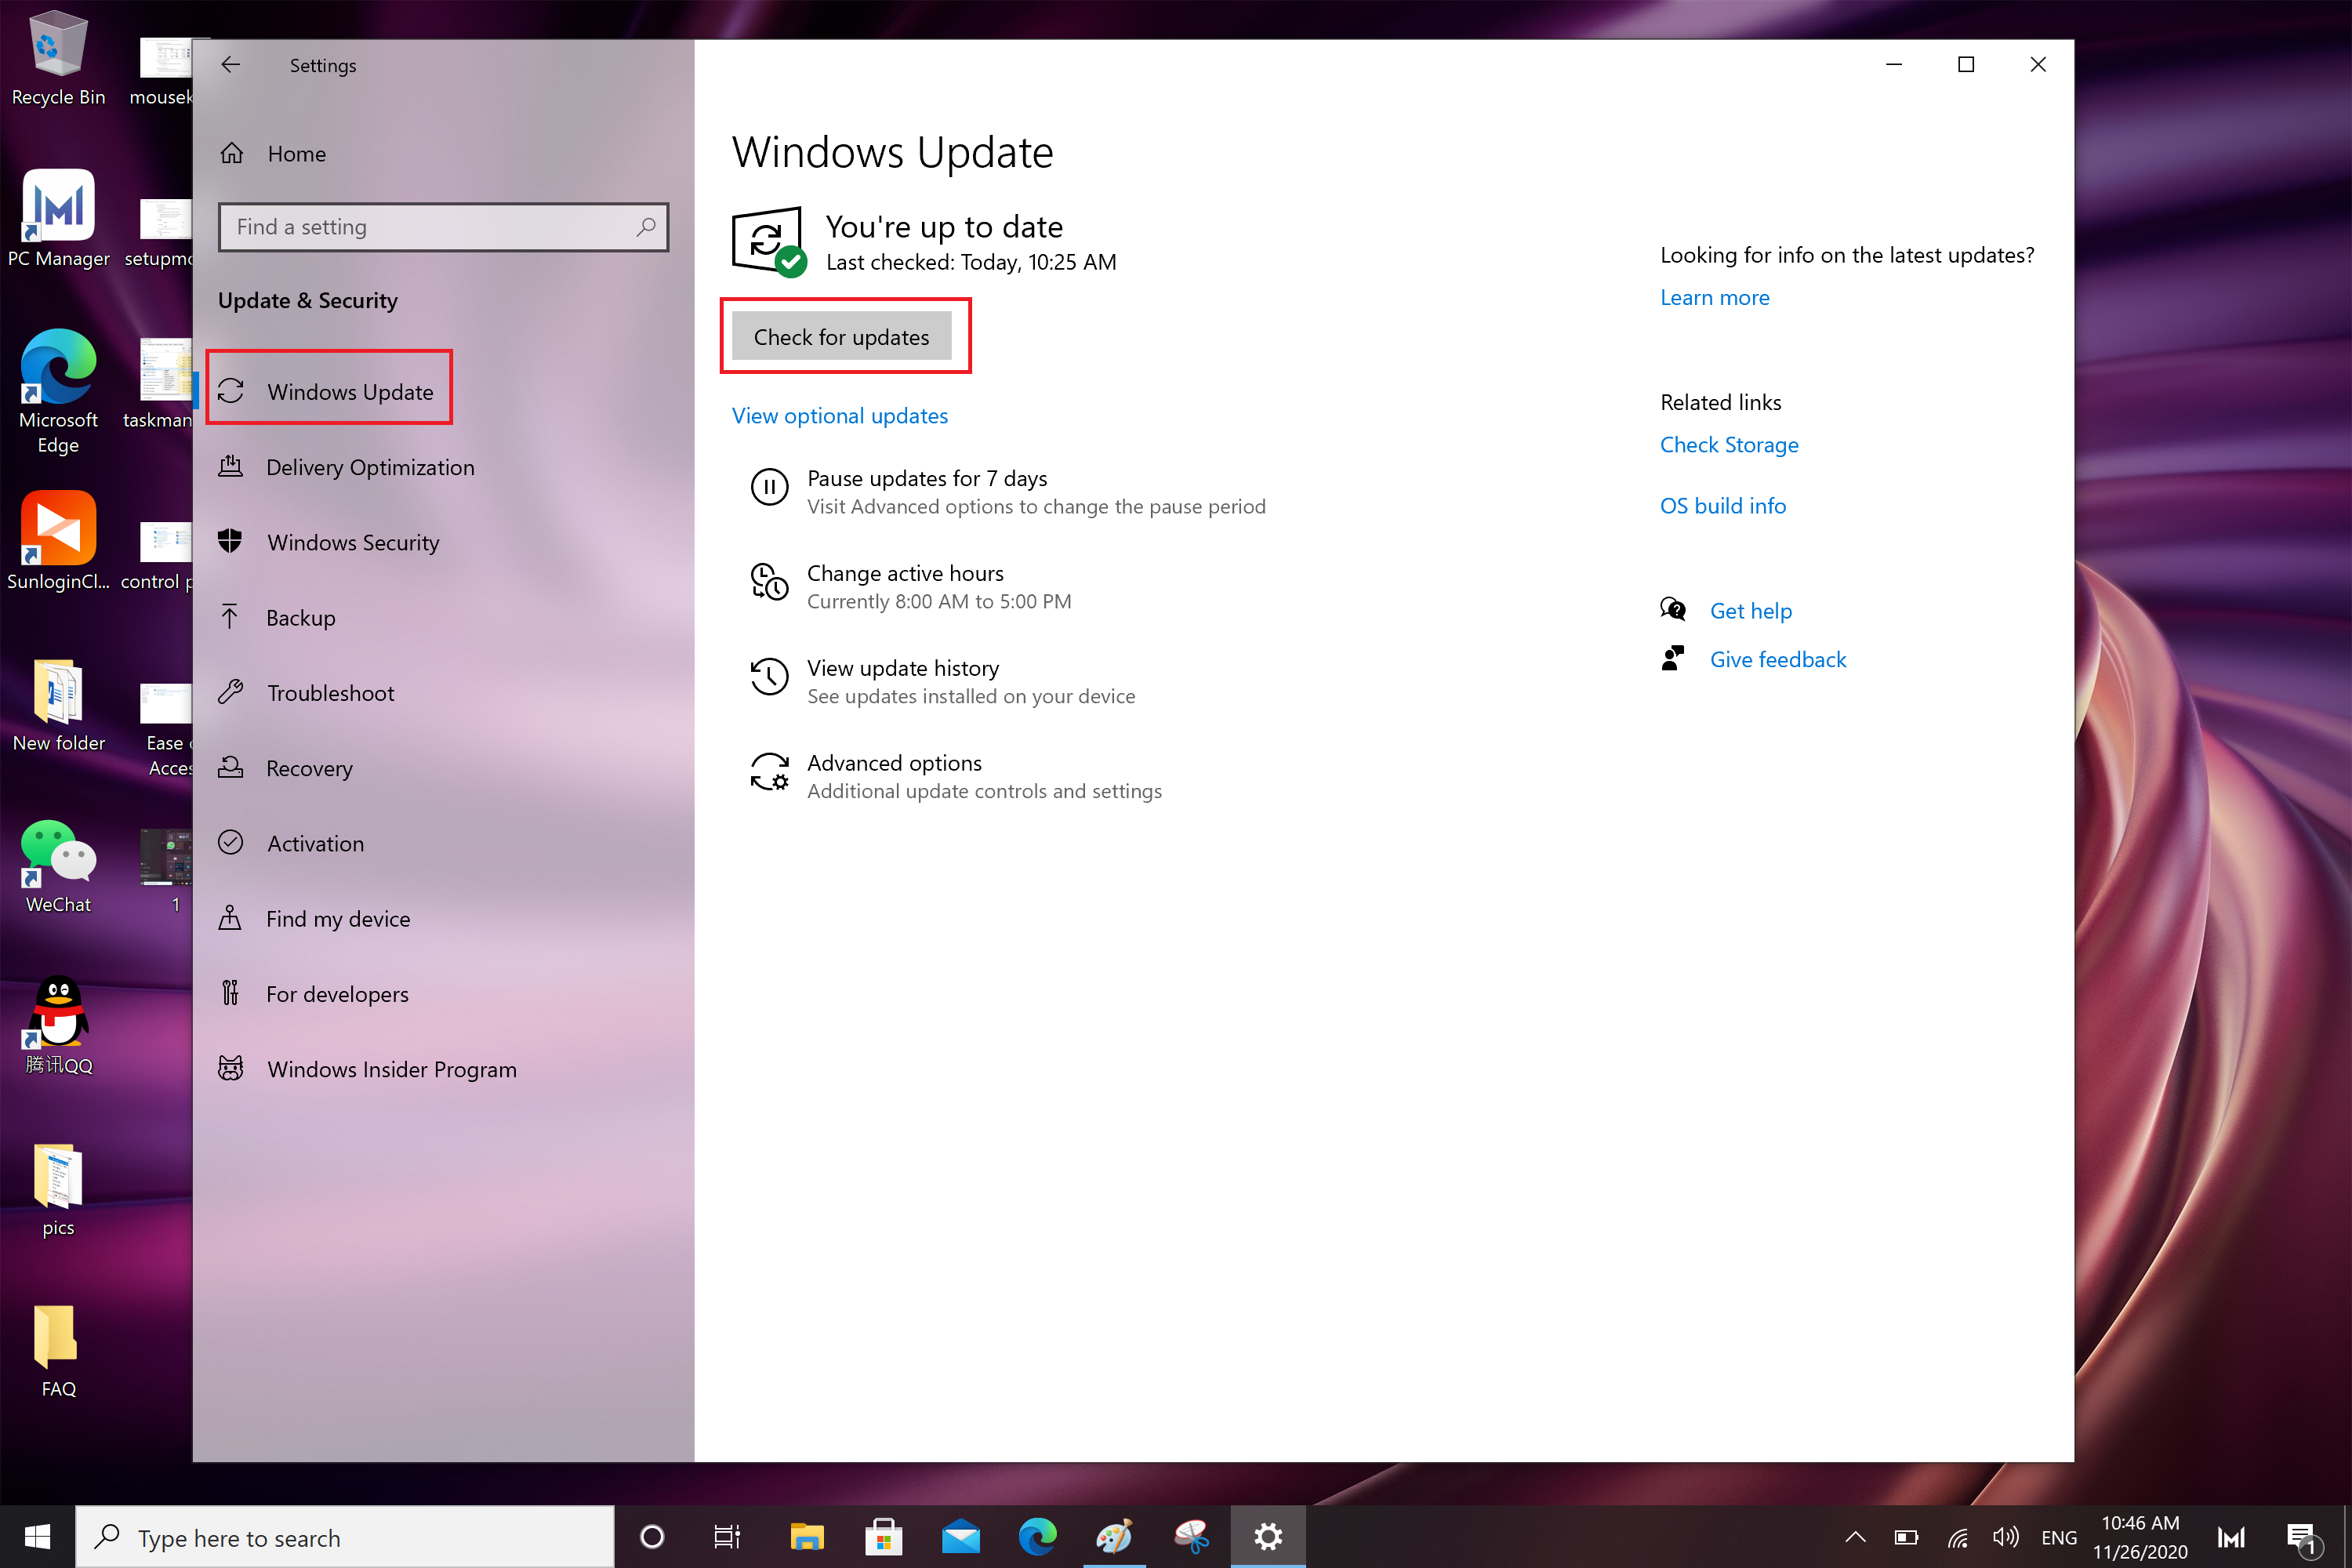This screenshot has width=2352, height=1568.
Task: Click the Give feedback link
Action: tap(1777, 659)
